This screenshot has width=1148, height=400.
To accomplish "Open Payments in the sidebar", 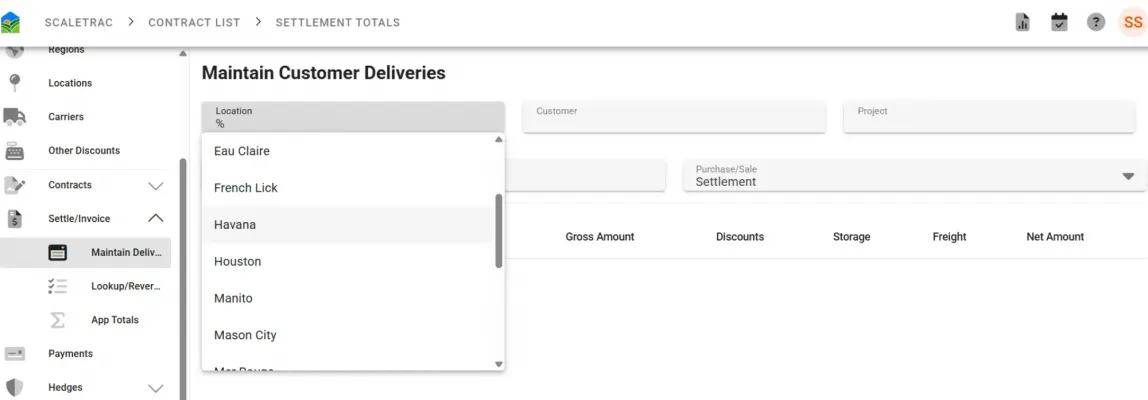I will 70,353.
